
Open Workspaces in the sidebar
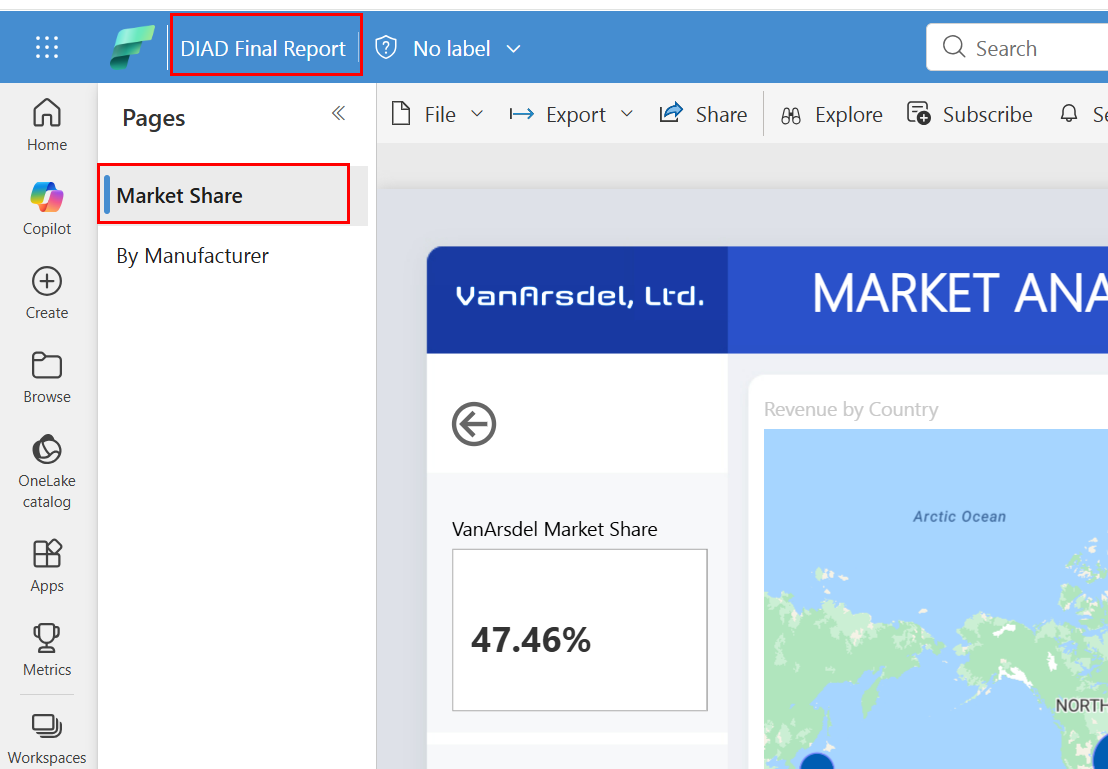point(47,739)
